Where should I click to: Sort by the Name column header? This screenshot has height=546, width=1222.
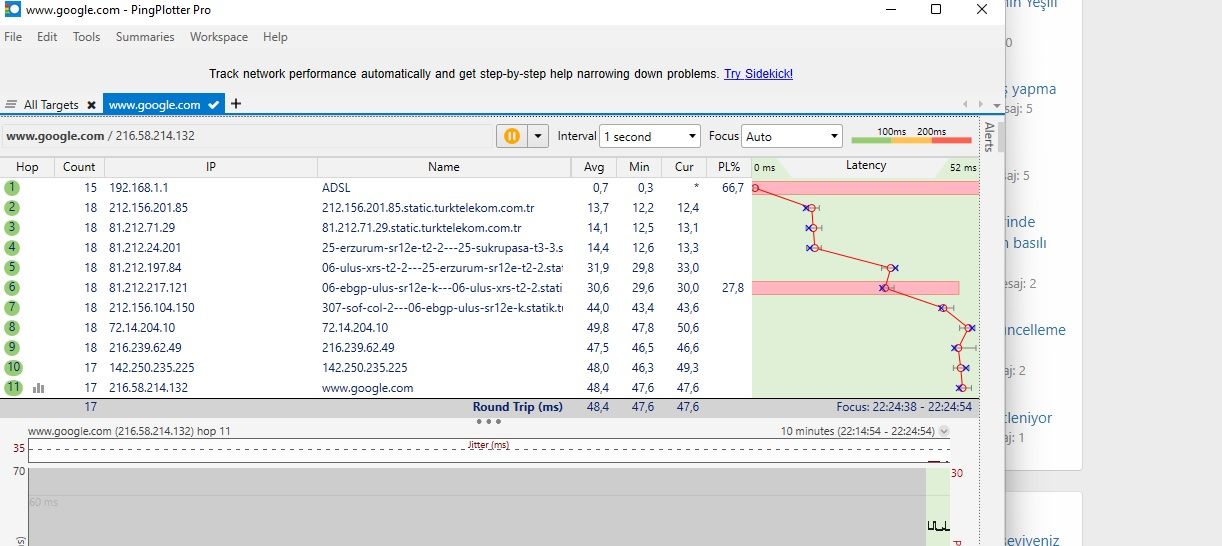[444, 167]
